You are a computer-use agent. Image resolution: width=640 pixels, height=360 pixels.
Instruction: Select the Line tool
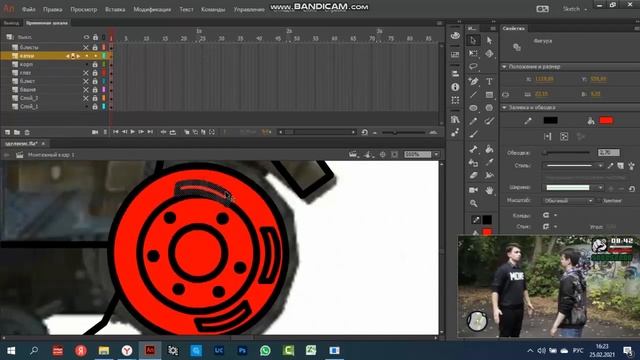(x=473, y=95)
